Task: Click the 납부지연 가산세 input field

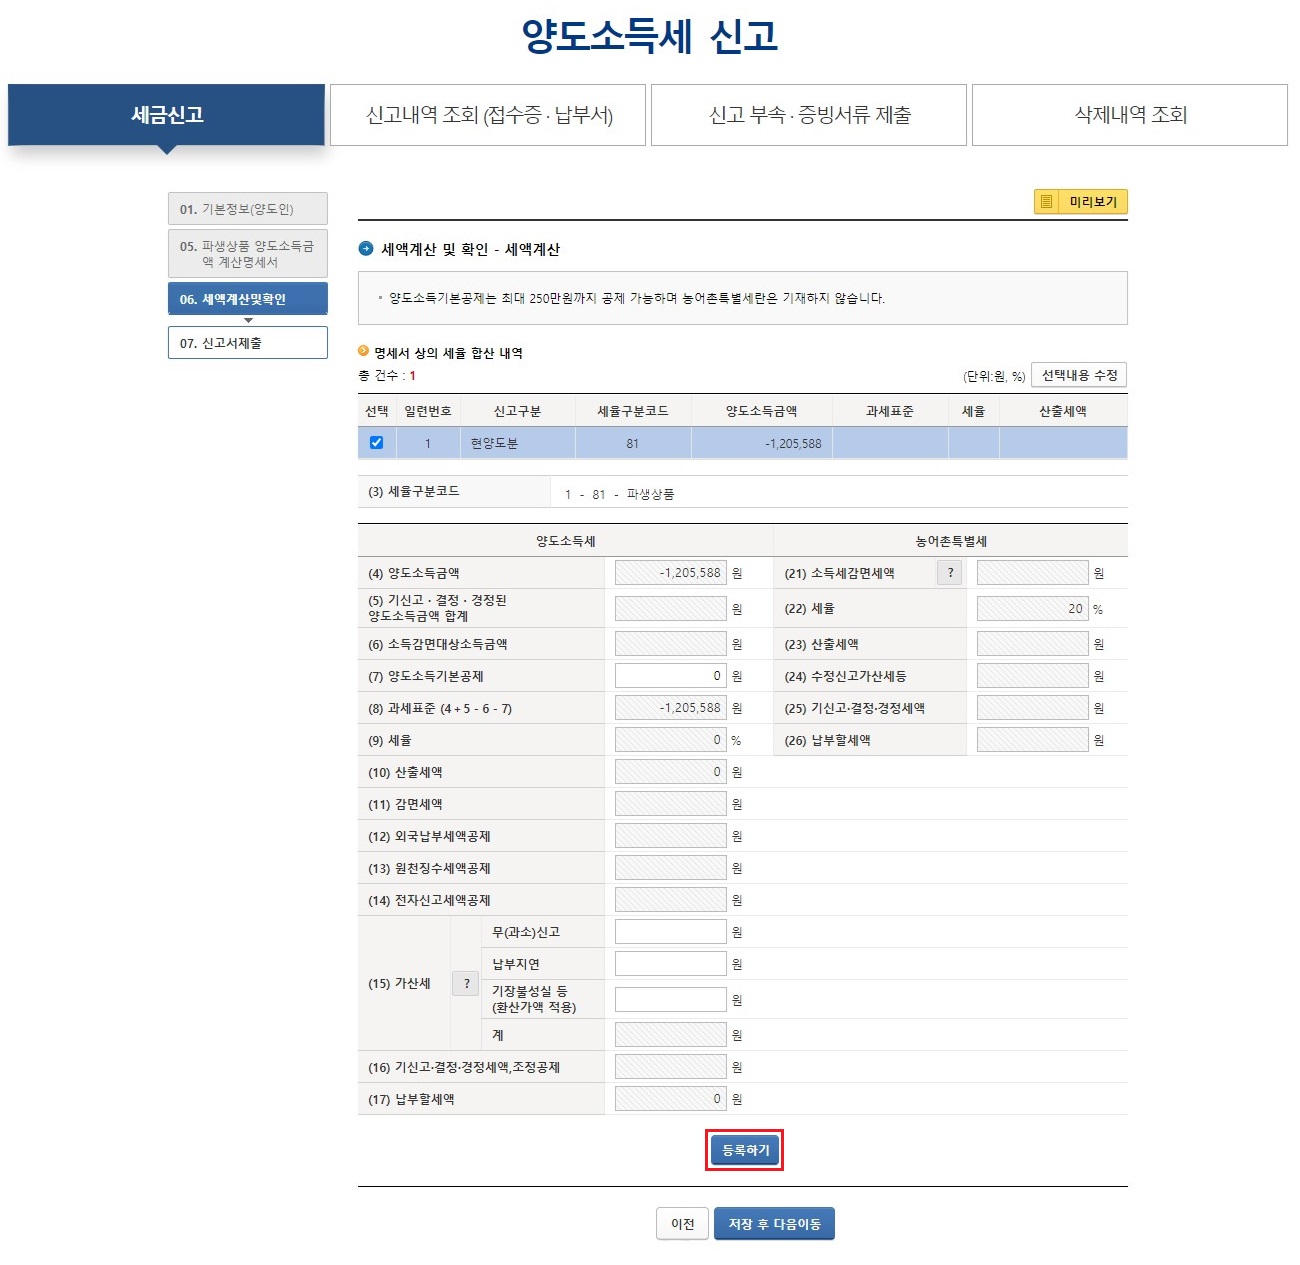Action: [670, 964]
